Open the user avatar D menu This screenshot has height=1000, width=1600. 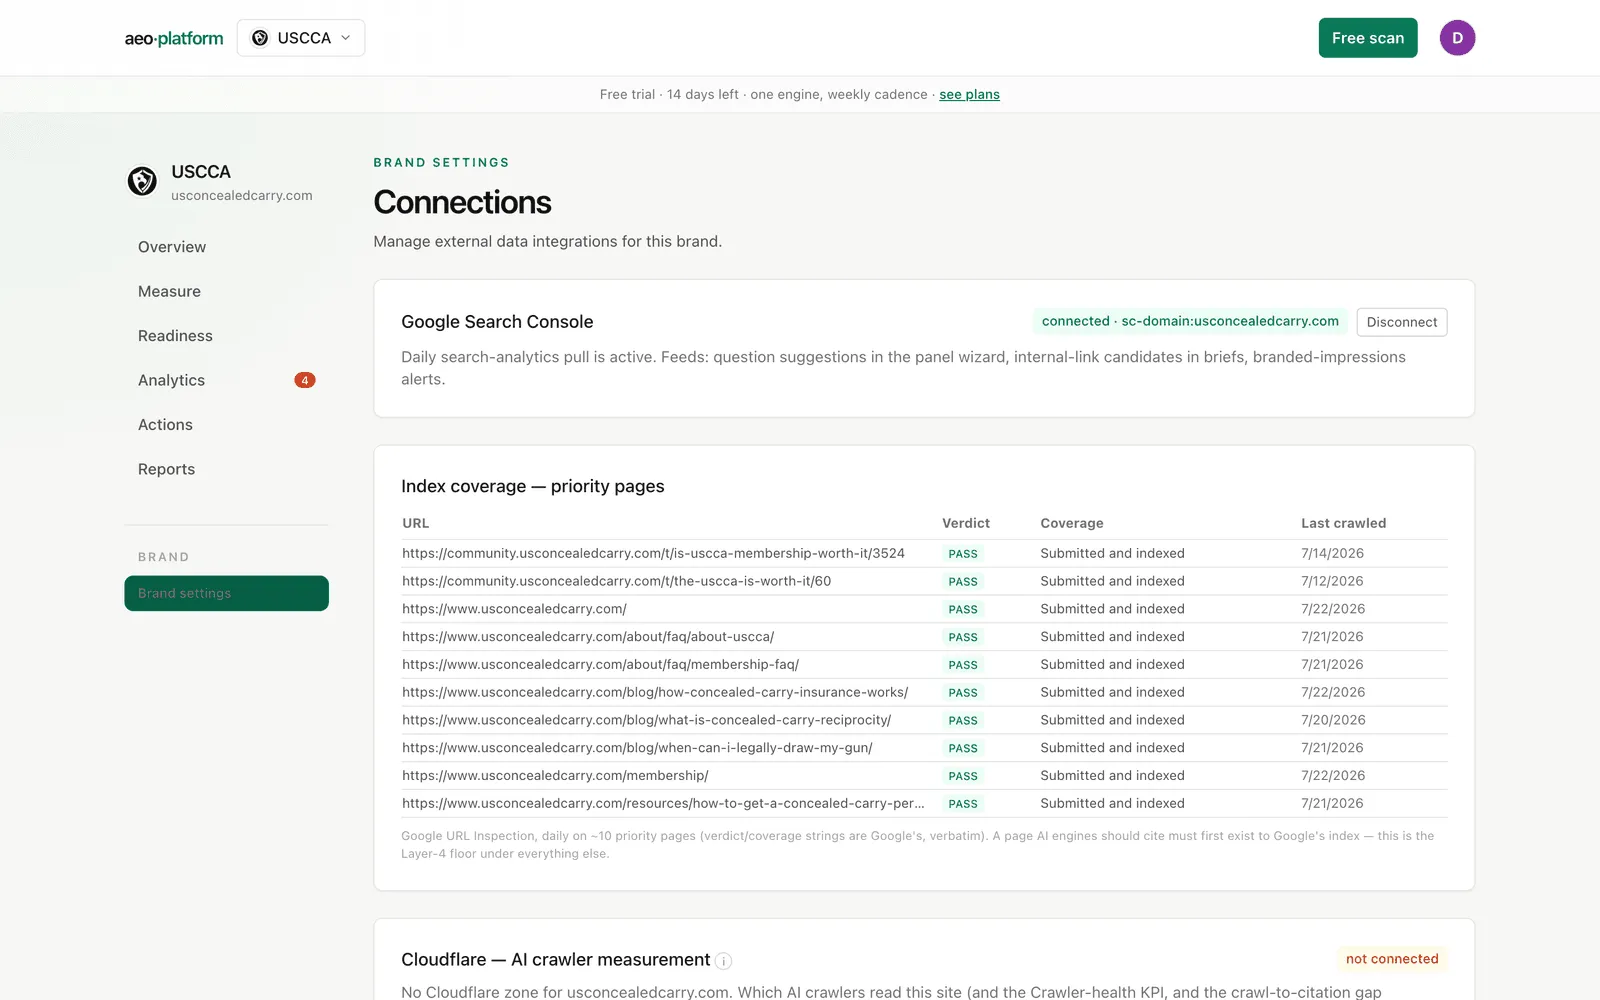click(1457, 38)
